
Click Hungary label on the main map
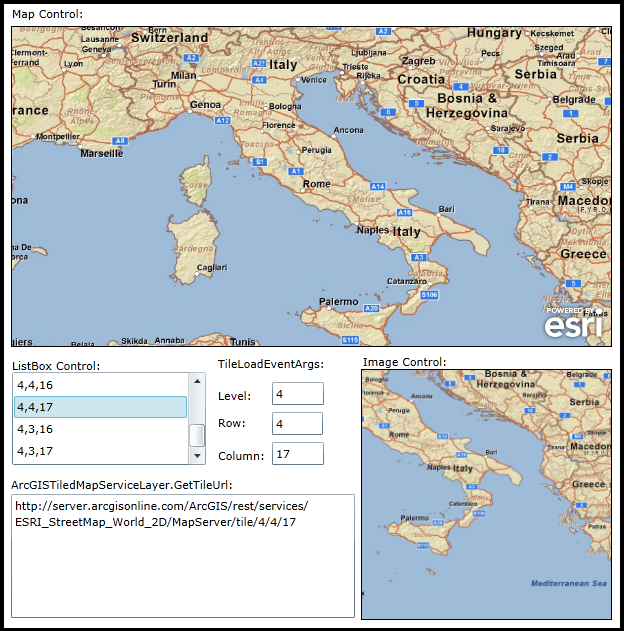pyautogui.click(x=494, y=33)
